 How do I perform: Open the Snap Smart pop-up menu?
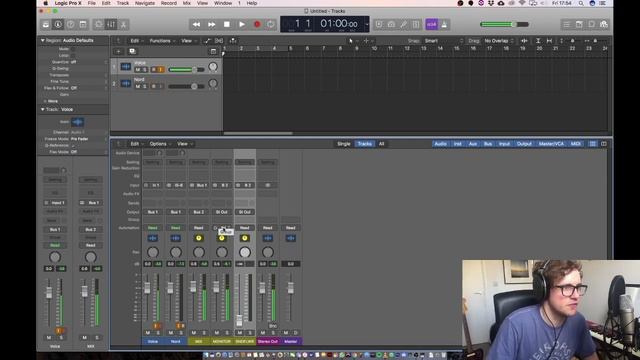[x=443, y=41]
